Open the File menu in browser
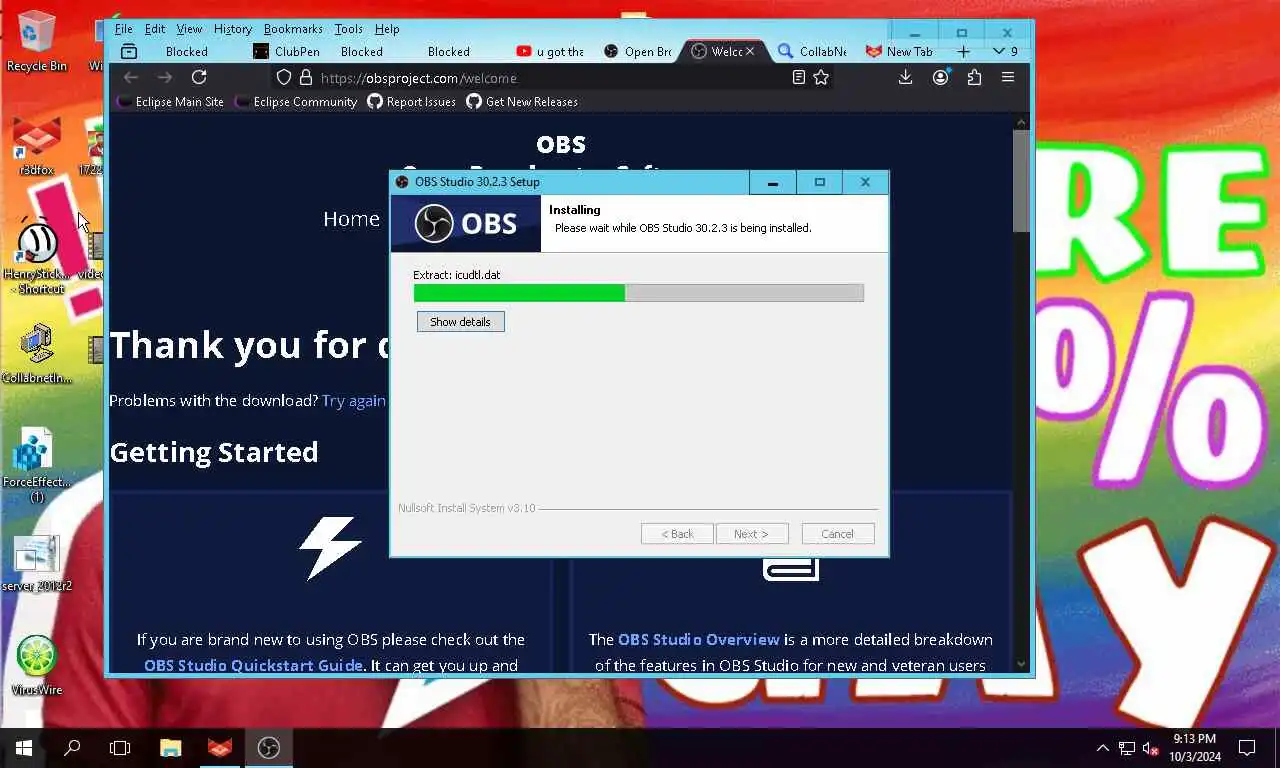 click(123, 29)
